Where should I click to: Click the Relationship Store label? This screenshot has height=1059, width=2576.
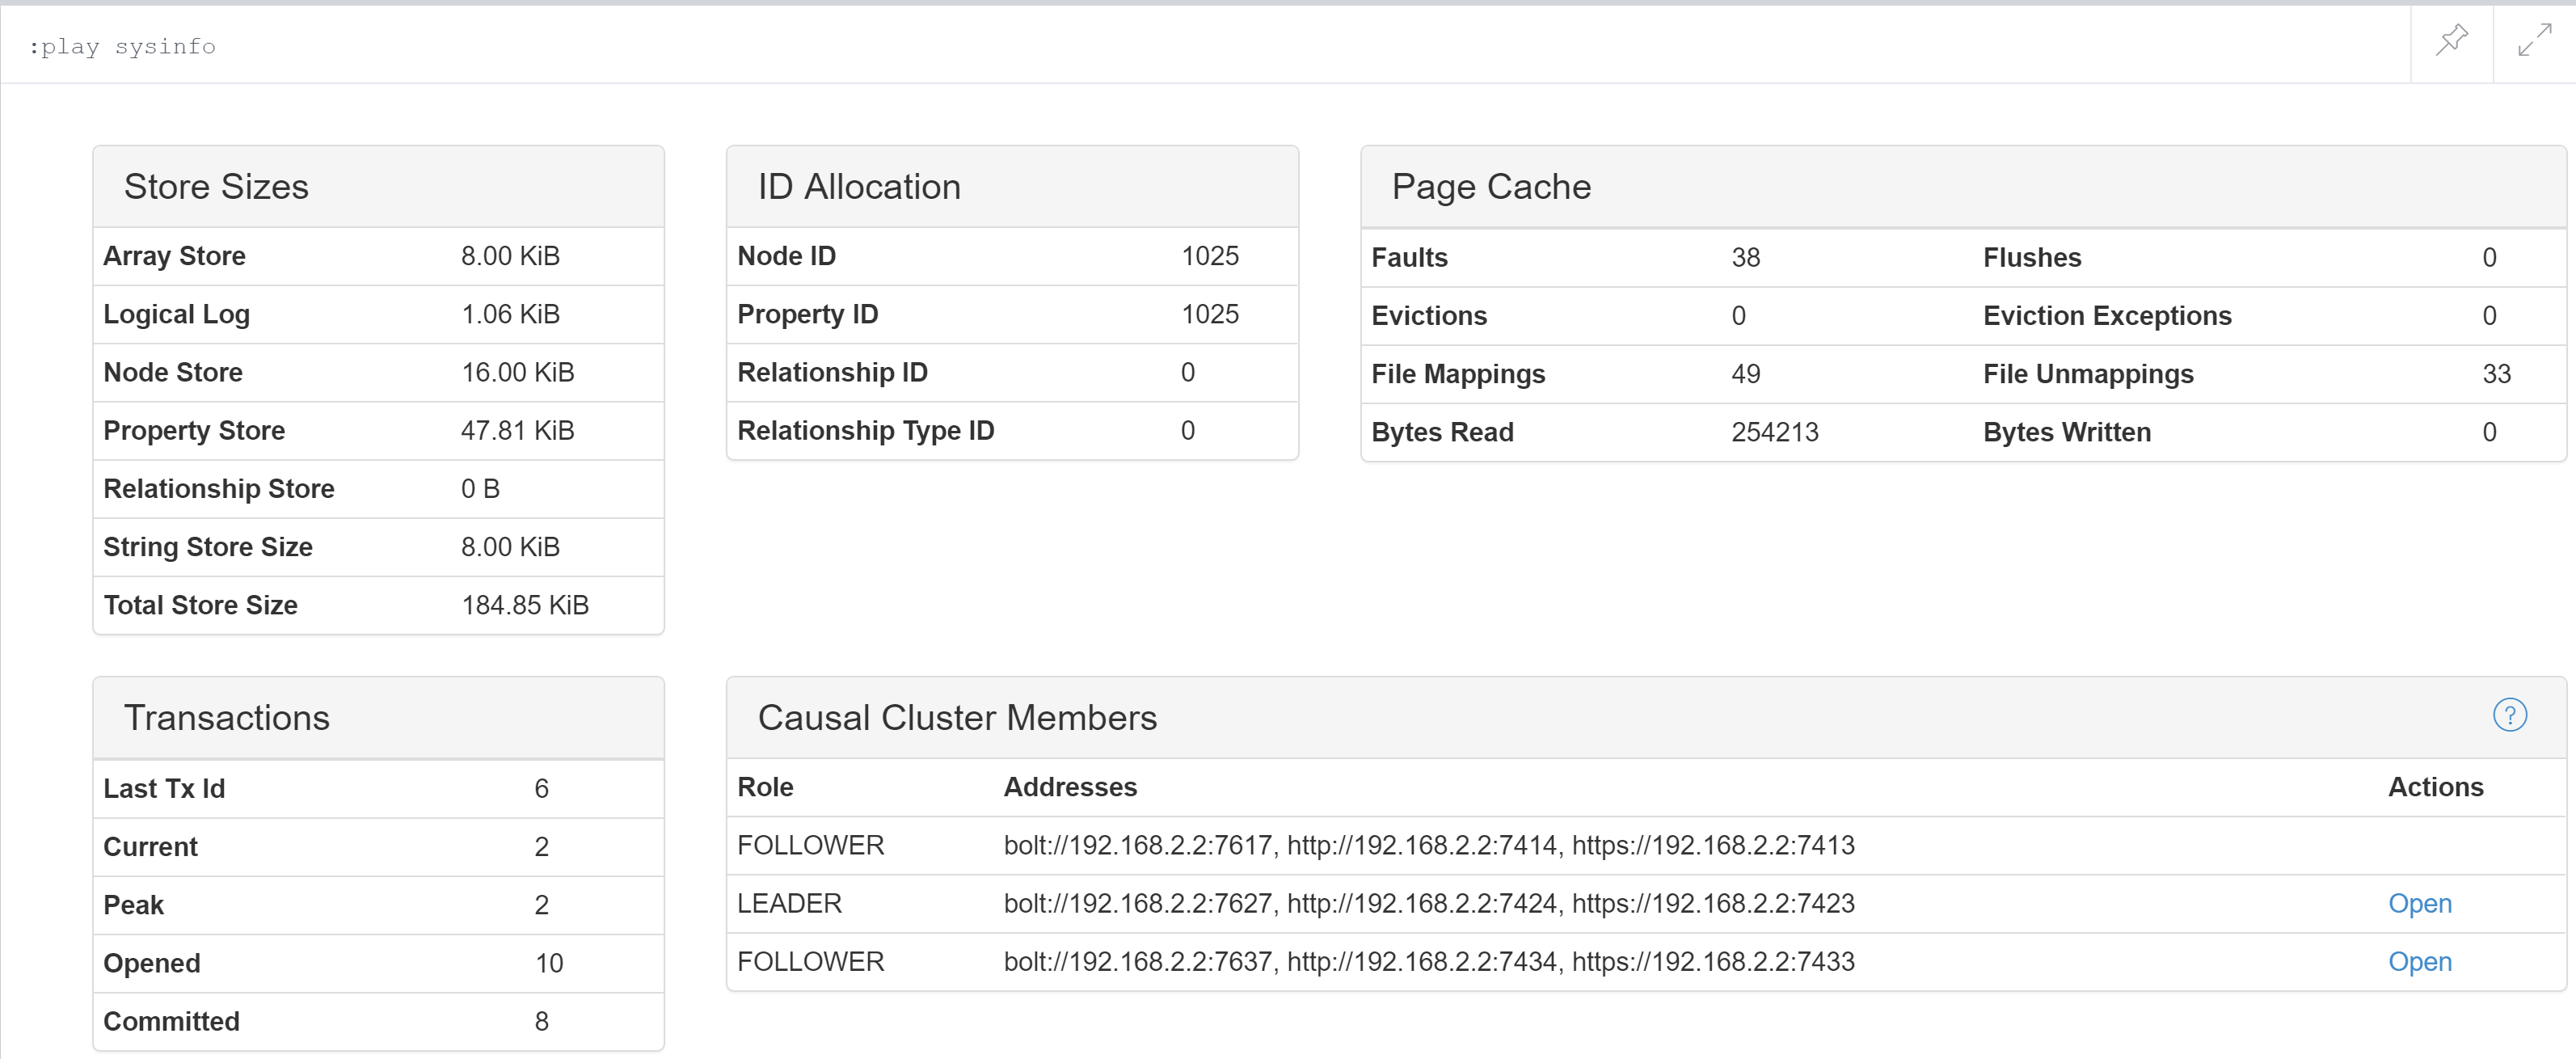(219, 488)
